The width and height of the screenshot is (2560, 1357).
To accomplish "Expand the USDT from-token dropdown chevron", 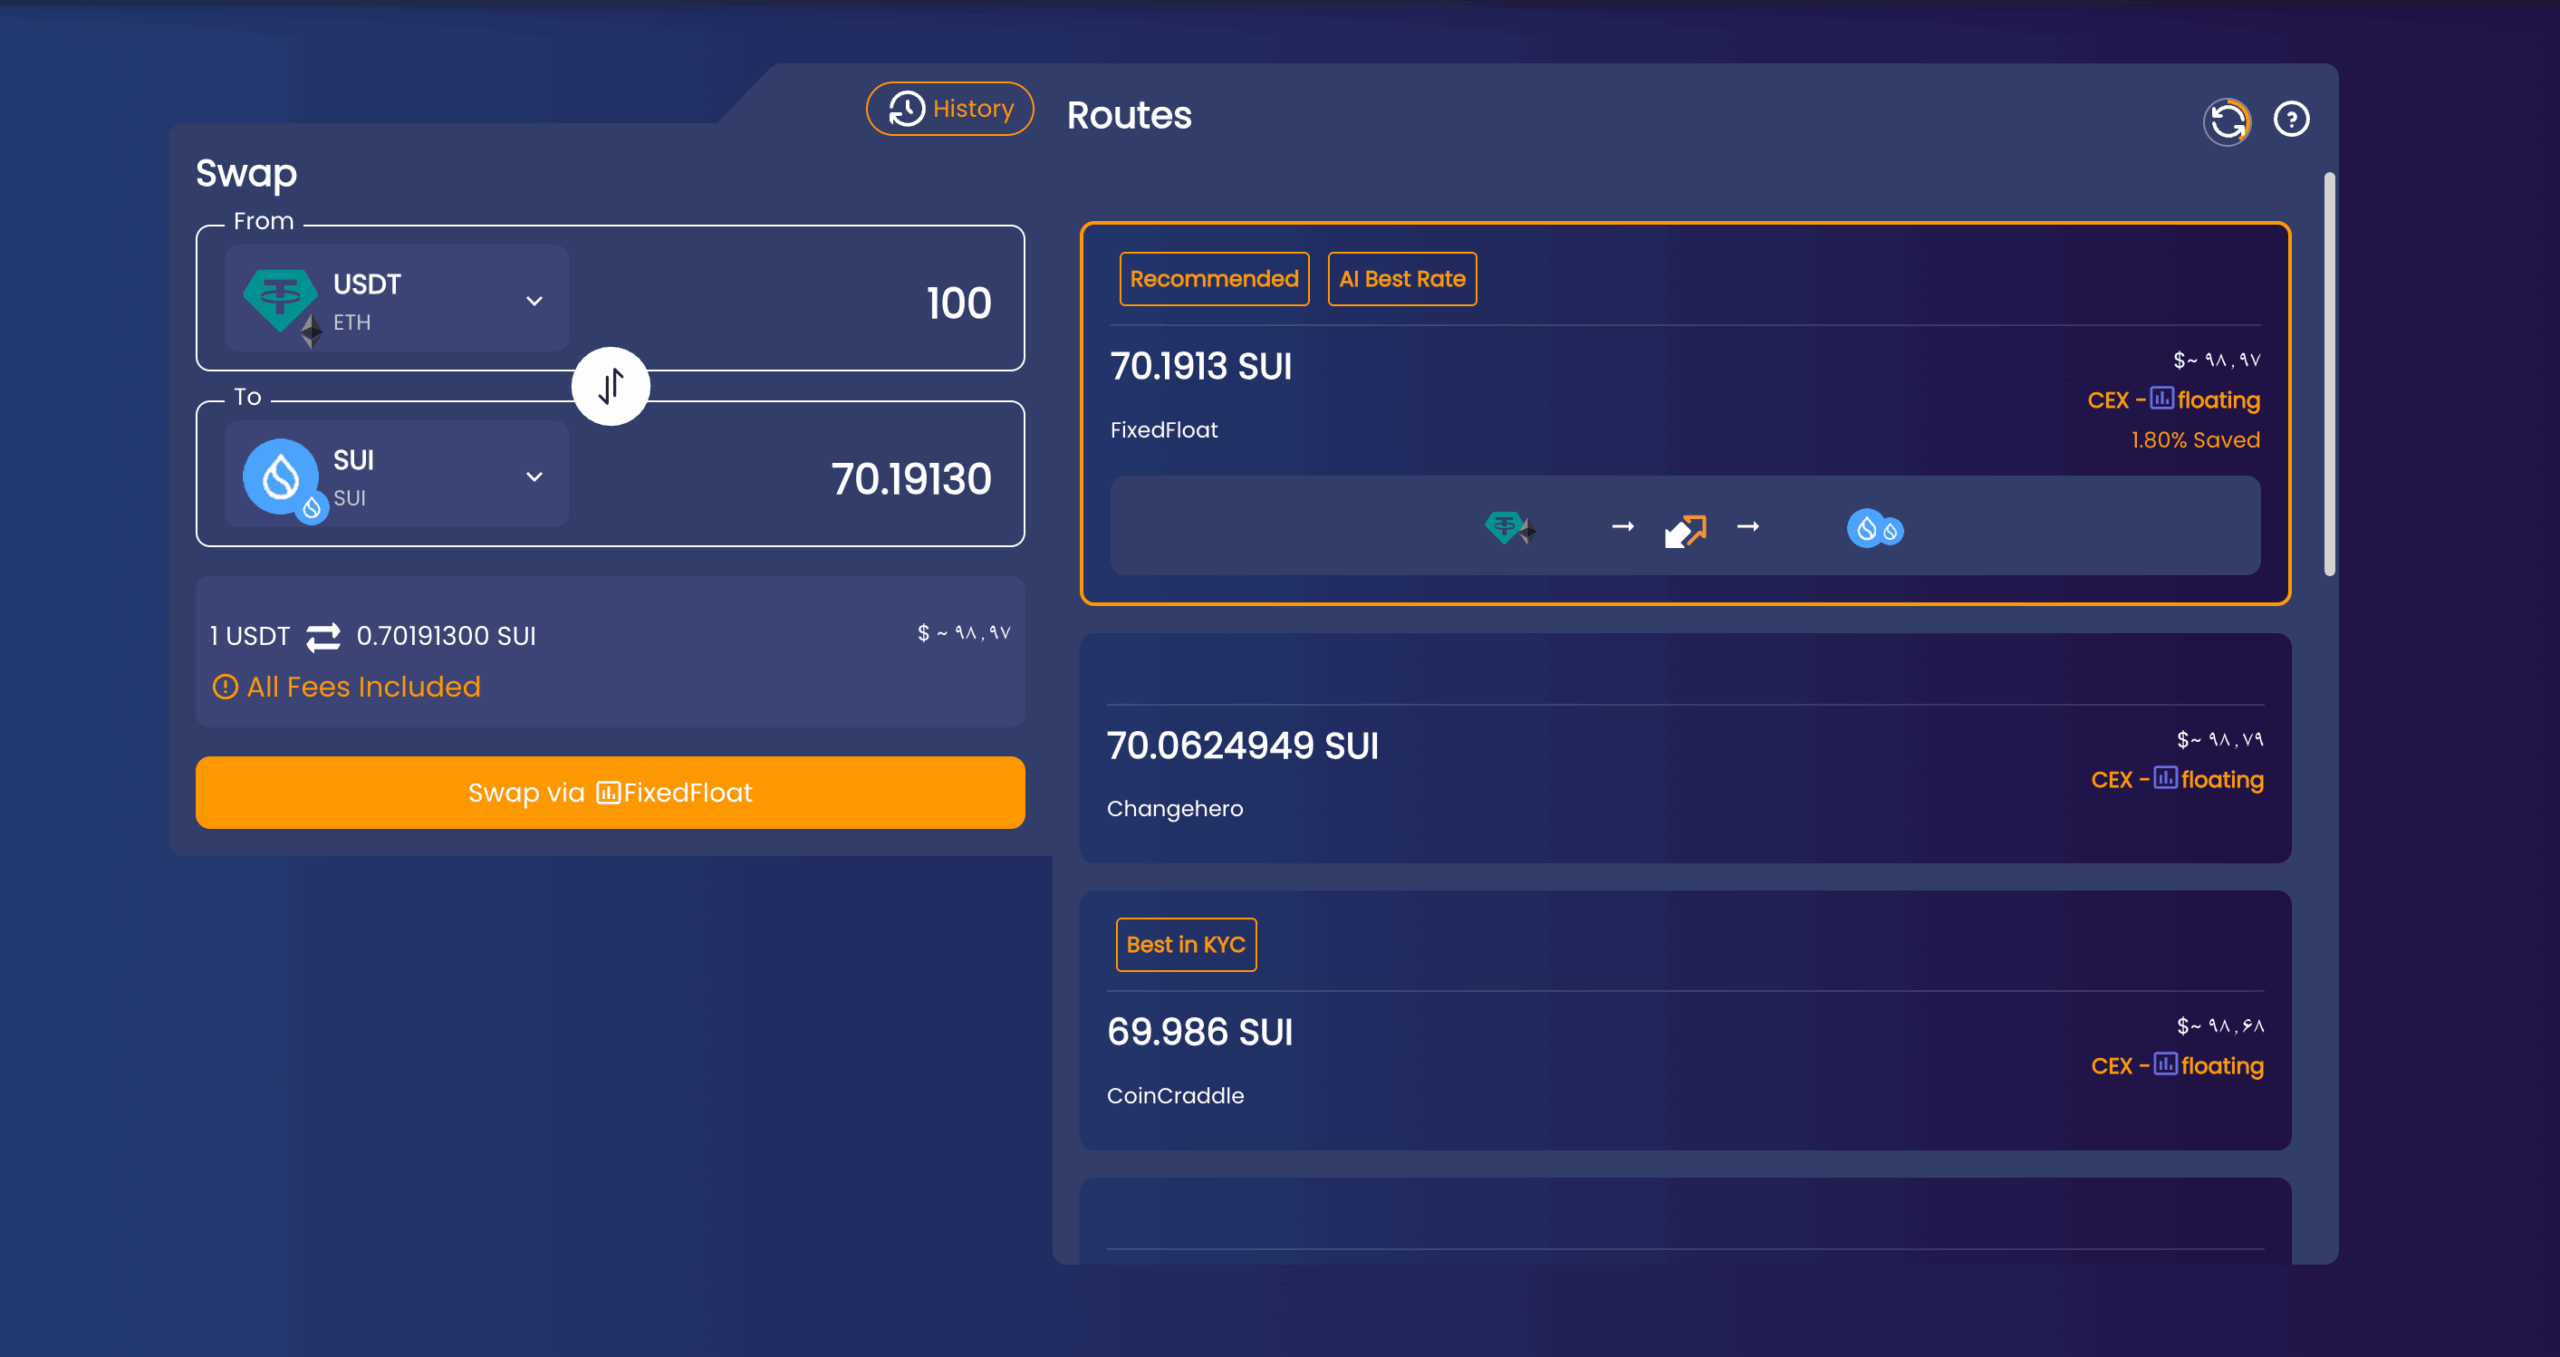I will [534, 301].
